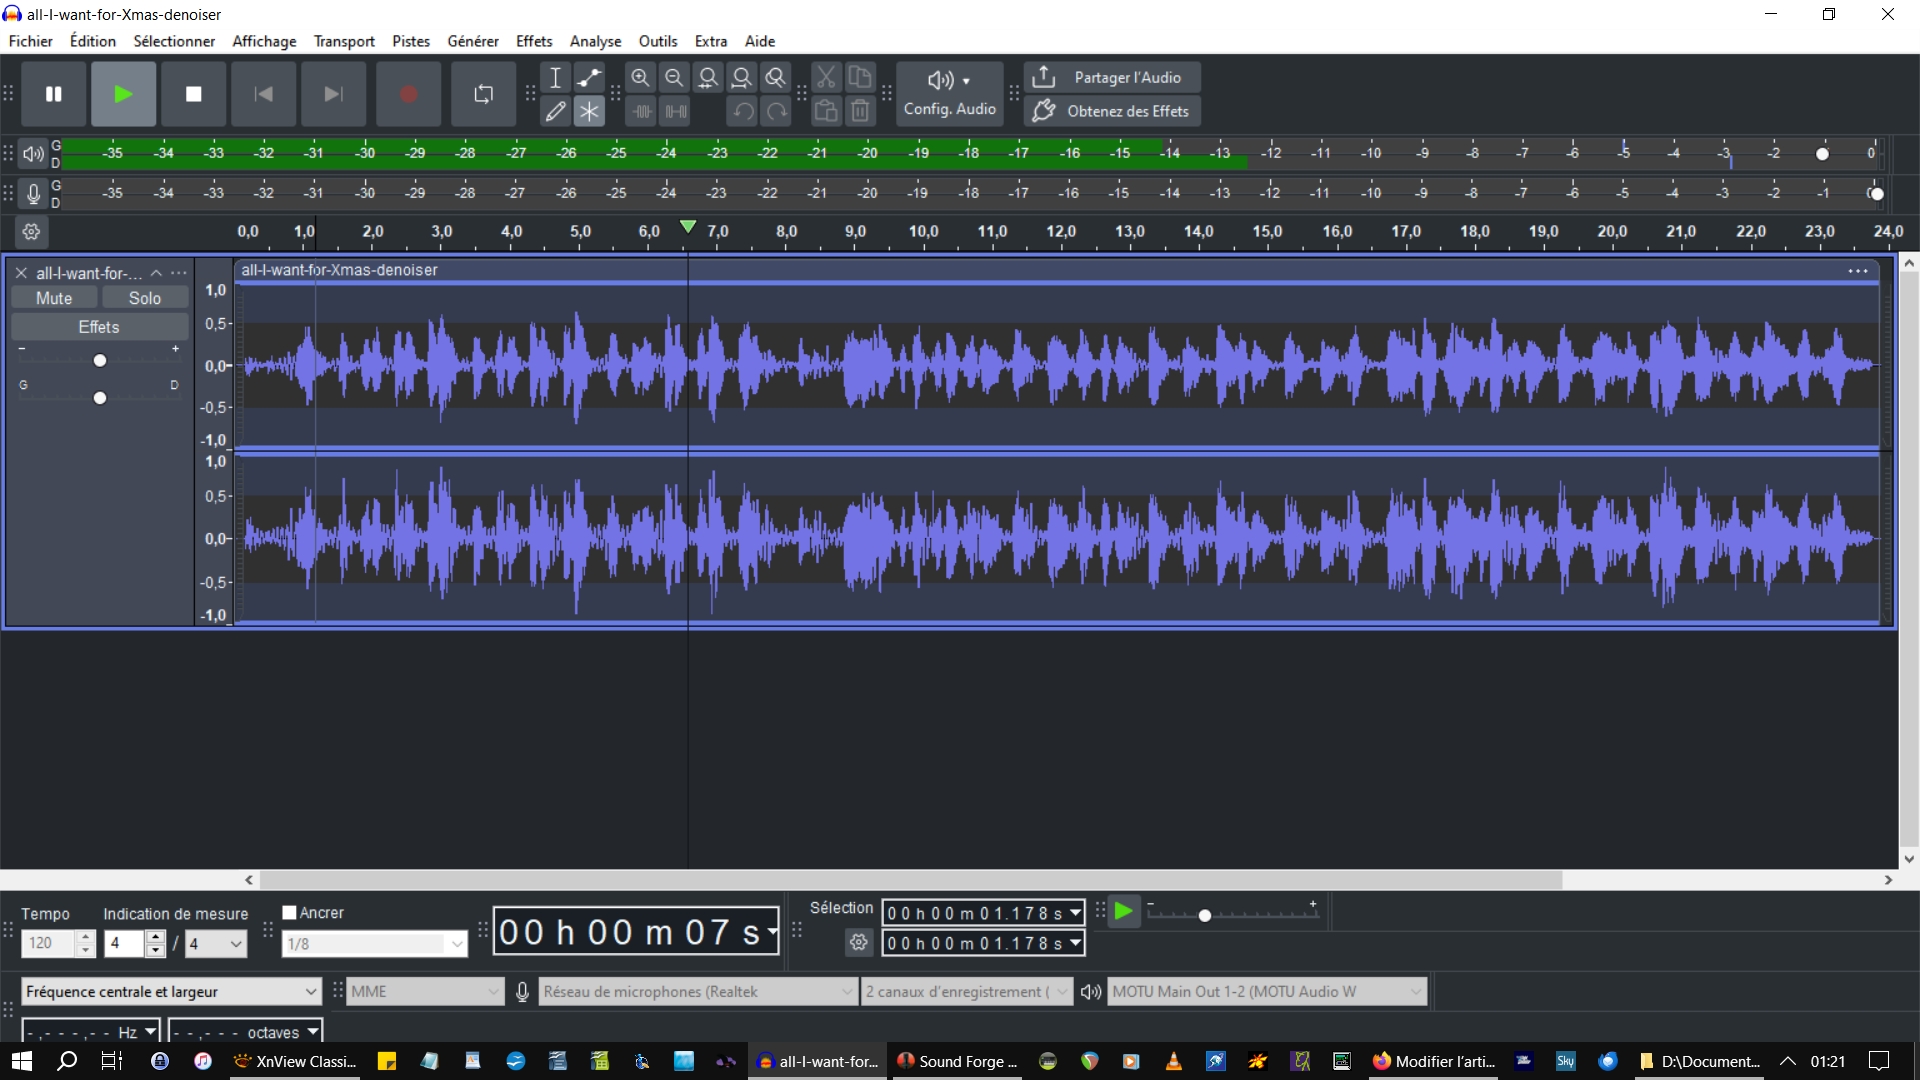Solo the all-I-want-for track

tap(144, 298)
